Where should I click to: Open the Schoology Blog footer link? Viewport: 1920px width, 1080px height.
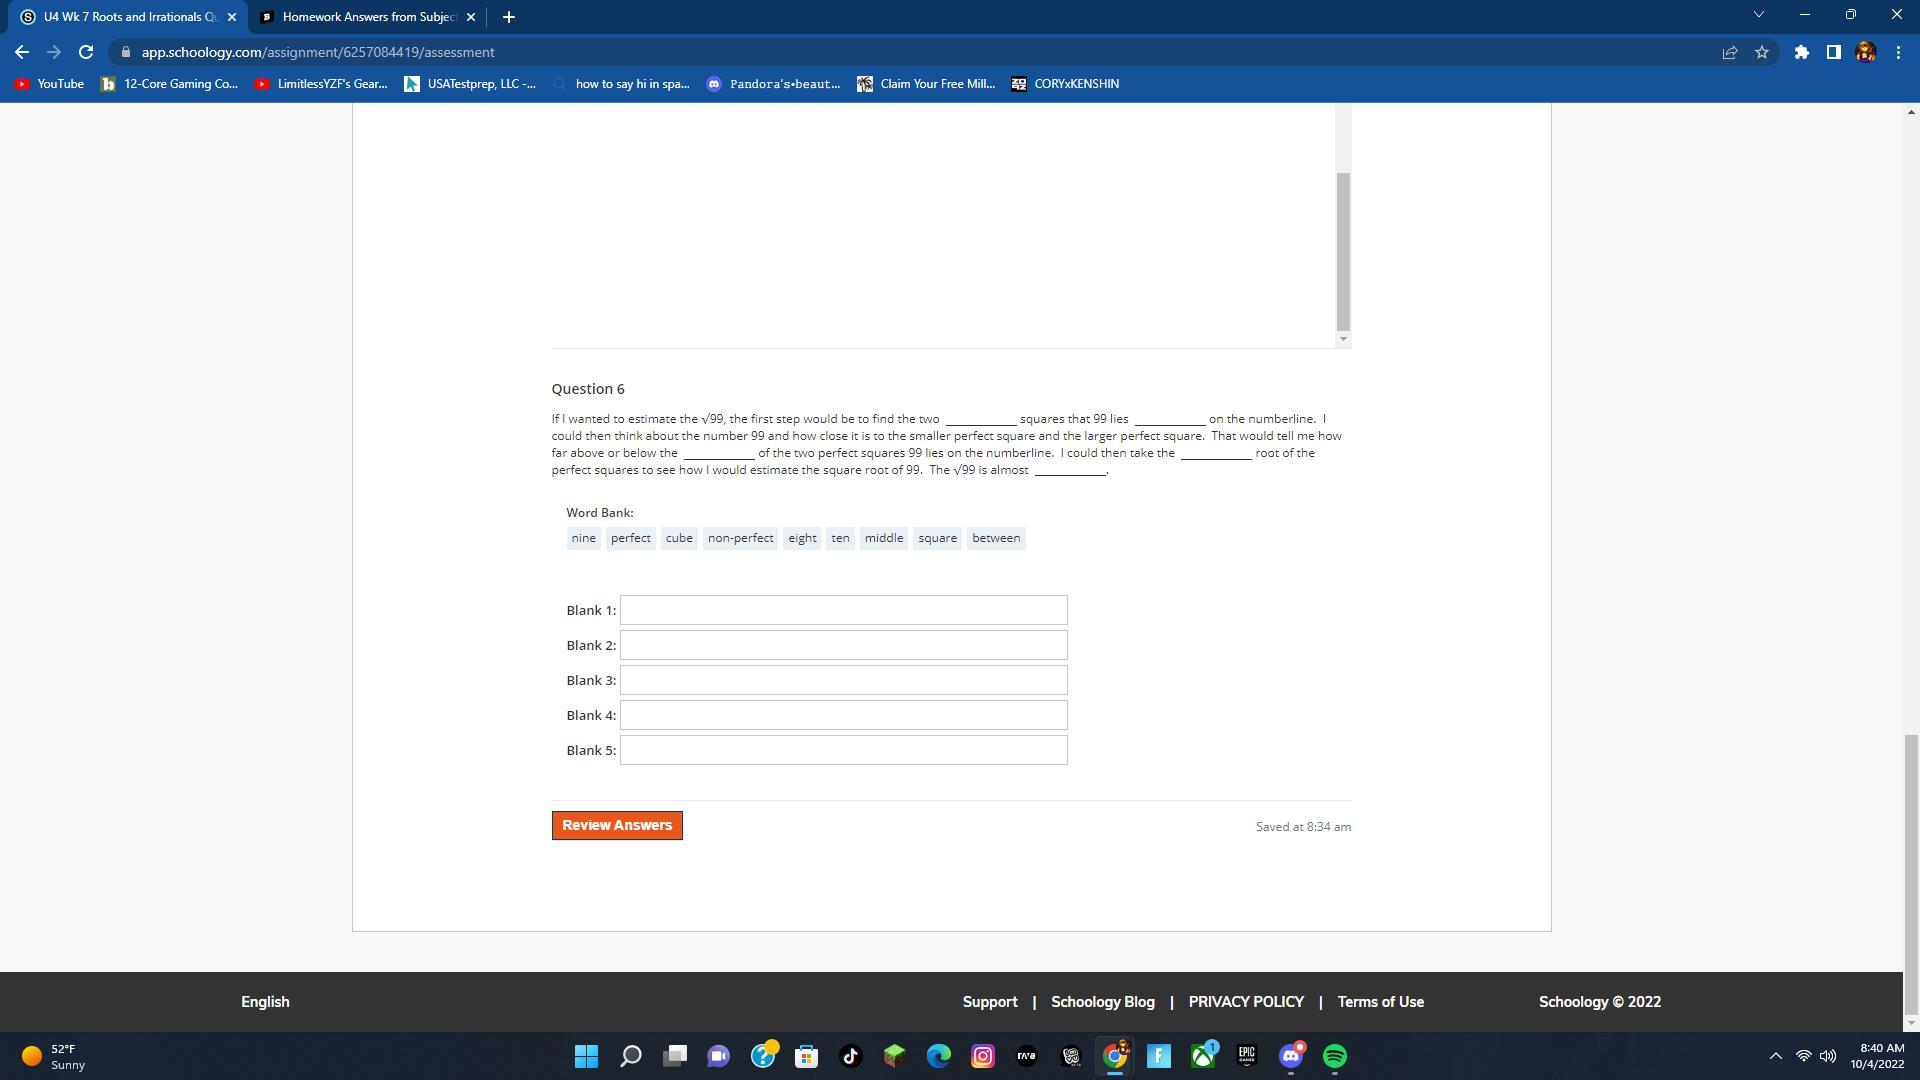tap(1102, 1001)
